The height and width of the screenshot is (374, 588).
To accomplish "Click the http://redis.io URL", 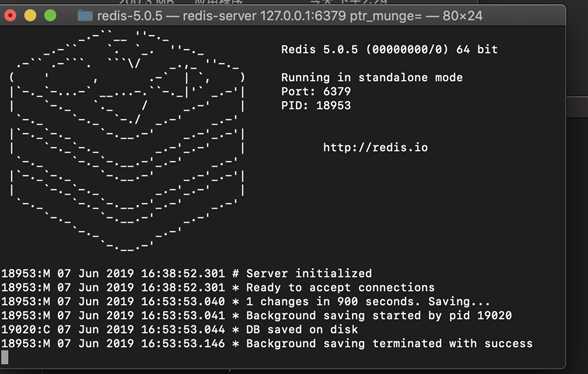I will click(x=375, y=147).
